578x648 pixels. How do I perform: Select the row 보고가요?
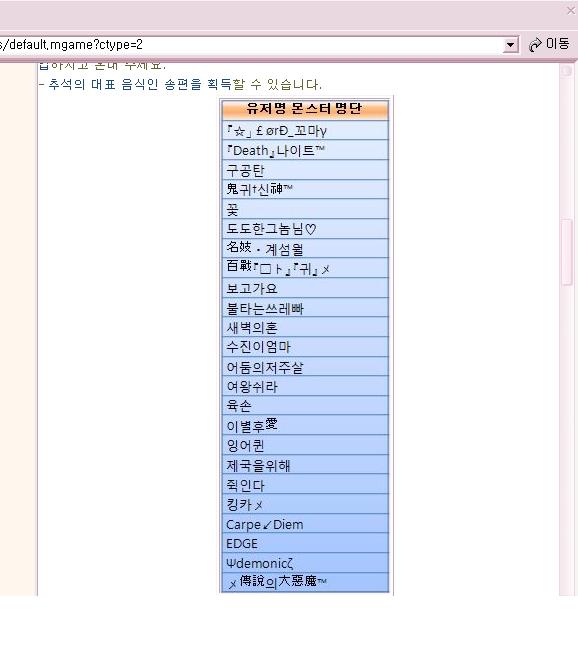(x=305, y=288)
